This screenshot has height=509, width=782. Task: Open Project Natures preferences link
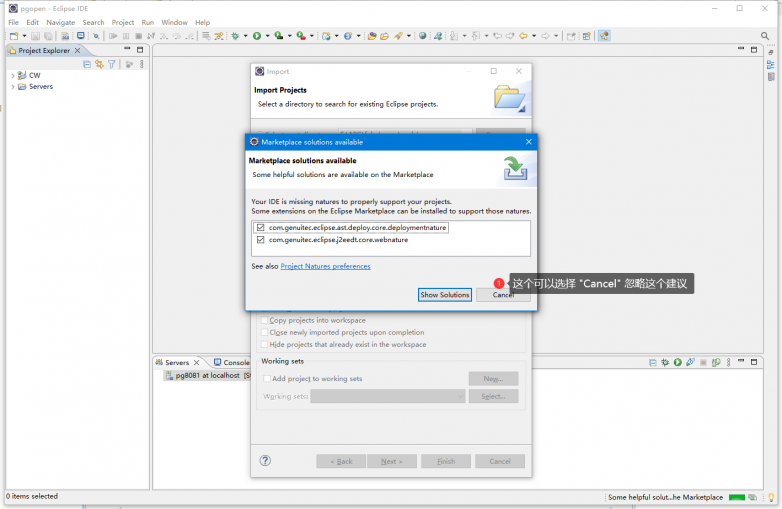tap(325, 266)
